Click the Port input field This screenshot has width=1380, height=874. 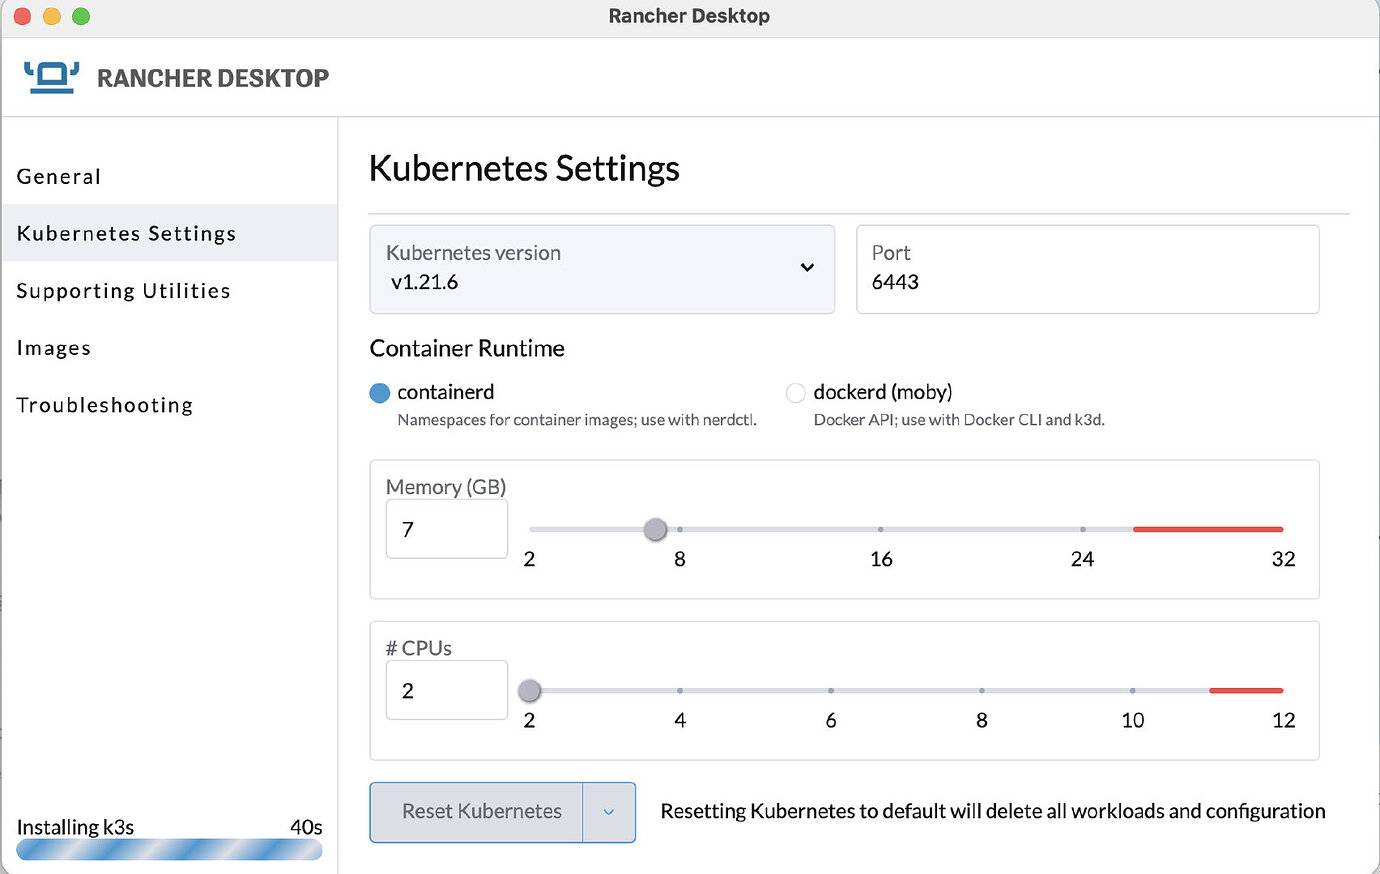coord(1088,269)
